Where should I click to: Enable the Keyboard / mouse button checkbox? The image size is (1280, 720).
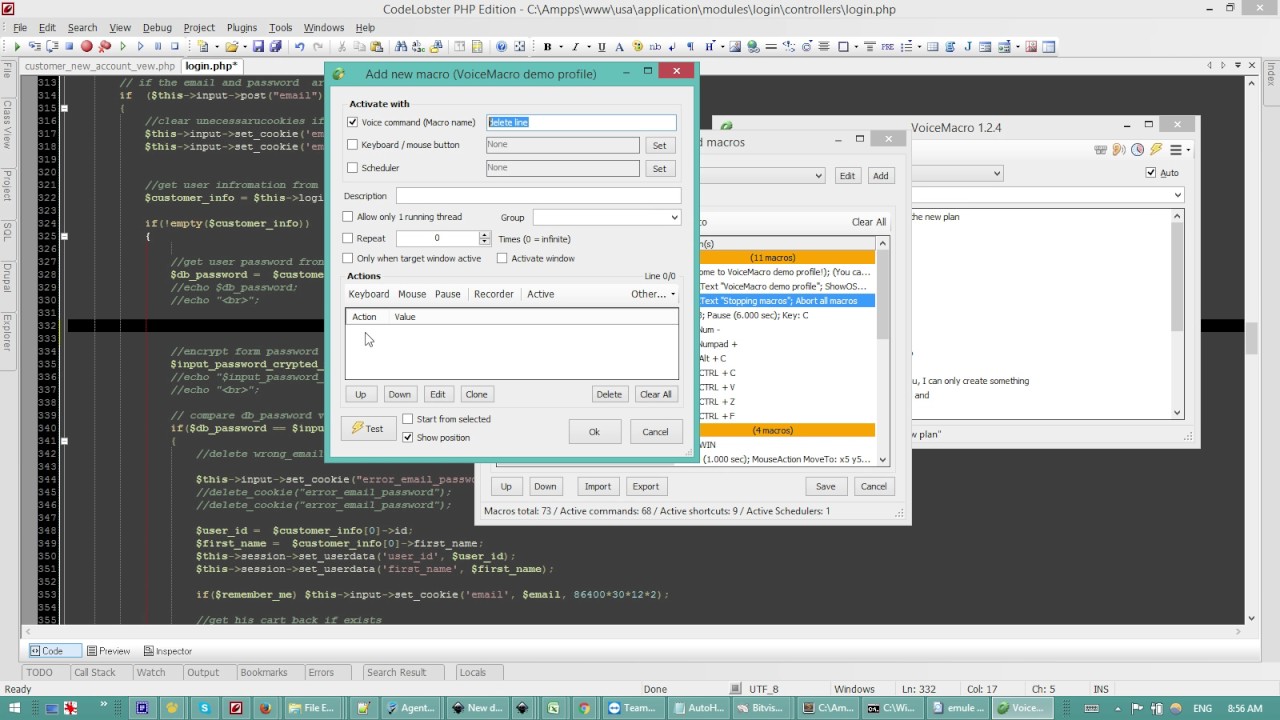tap(352, 145)
